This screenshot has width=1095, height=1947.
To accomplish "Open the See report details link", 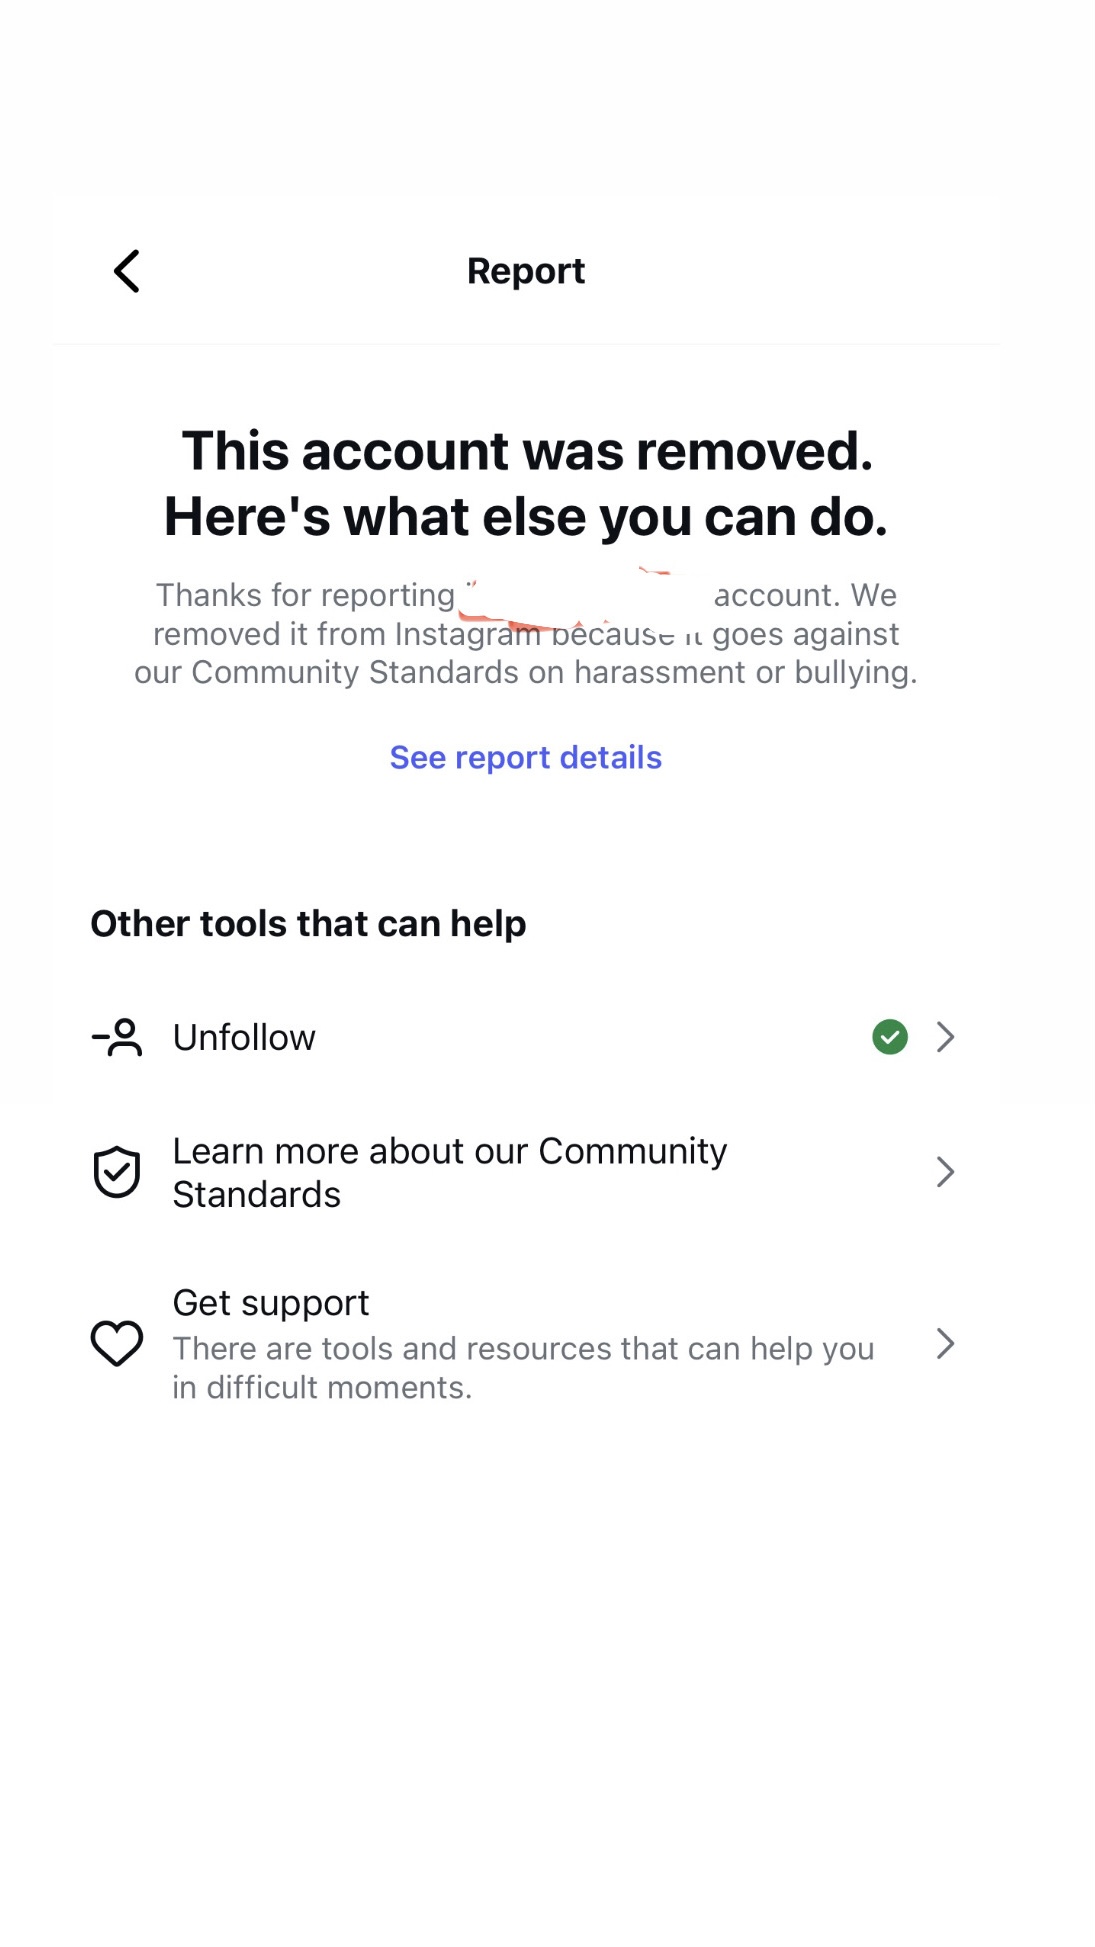I will [x=525, y=757].
